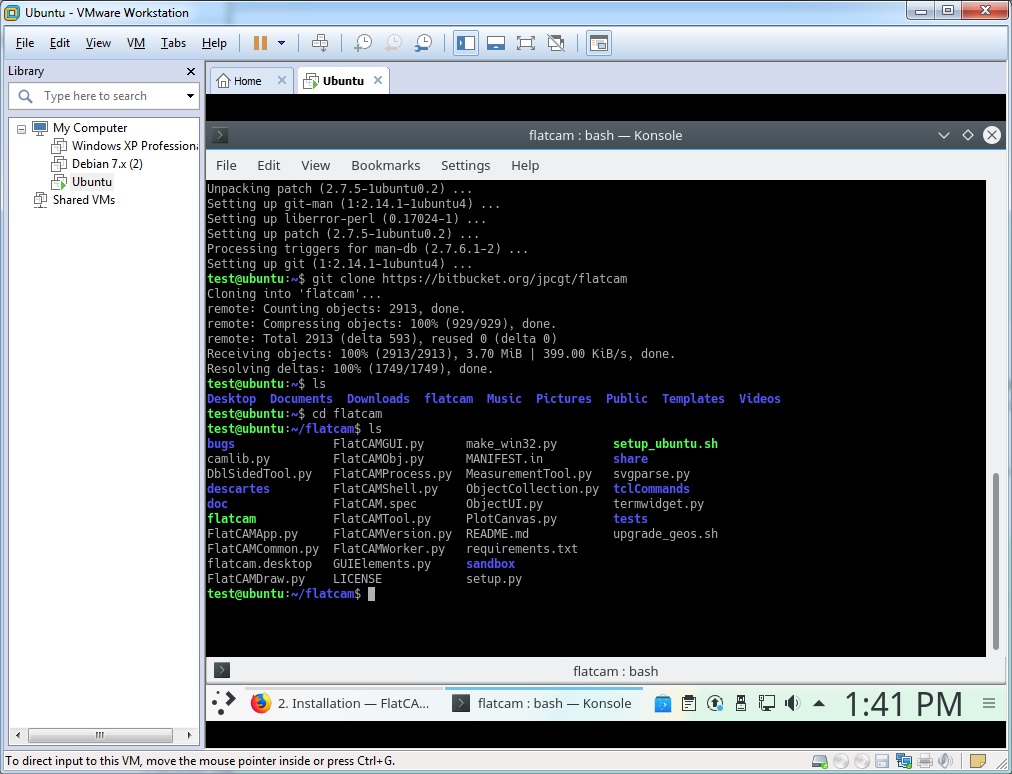Click the flatcam : bash session tab

coord(615,671)
